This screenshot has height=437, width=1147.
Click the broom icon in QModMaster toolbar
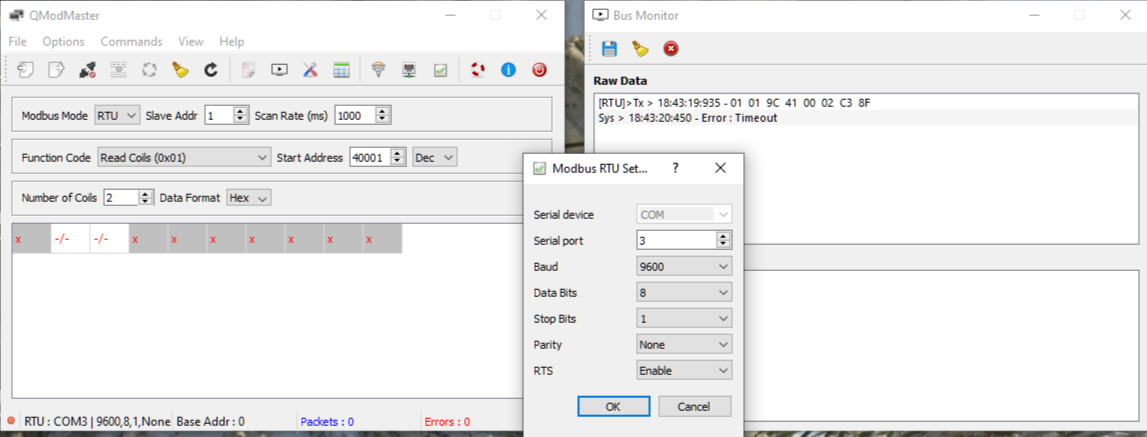pos(180,70)
